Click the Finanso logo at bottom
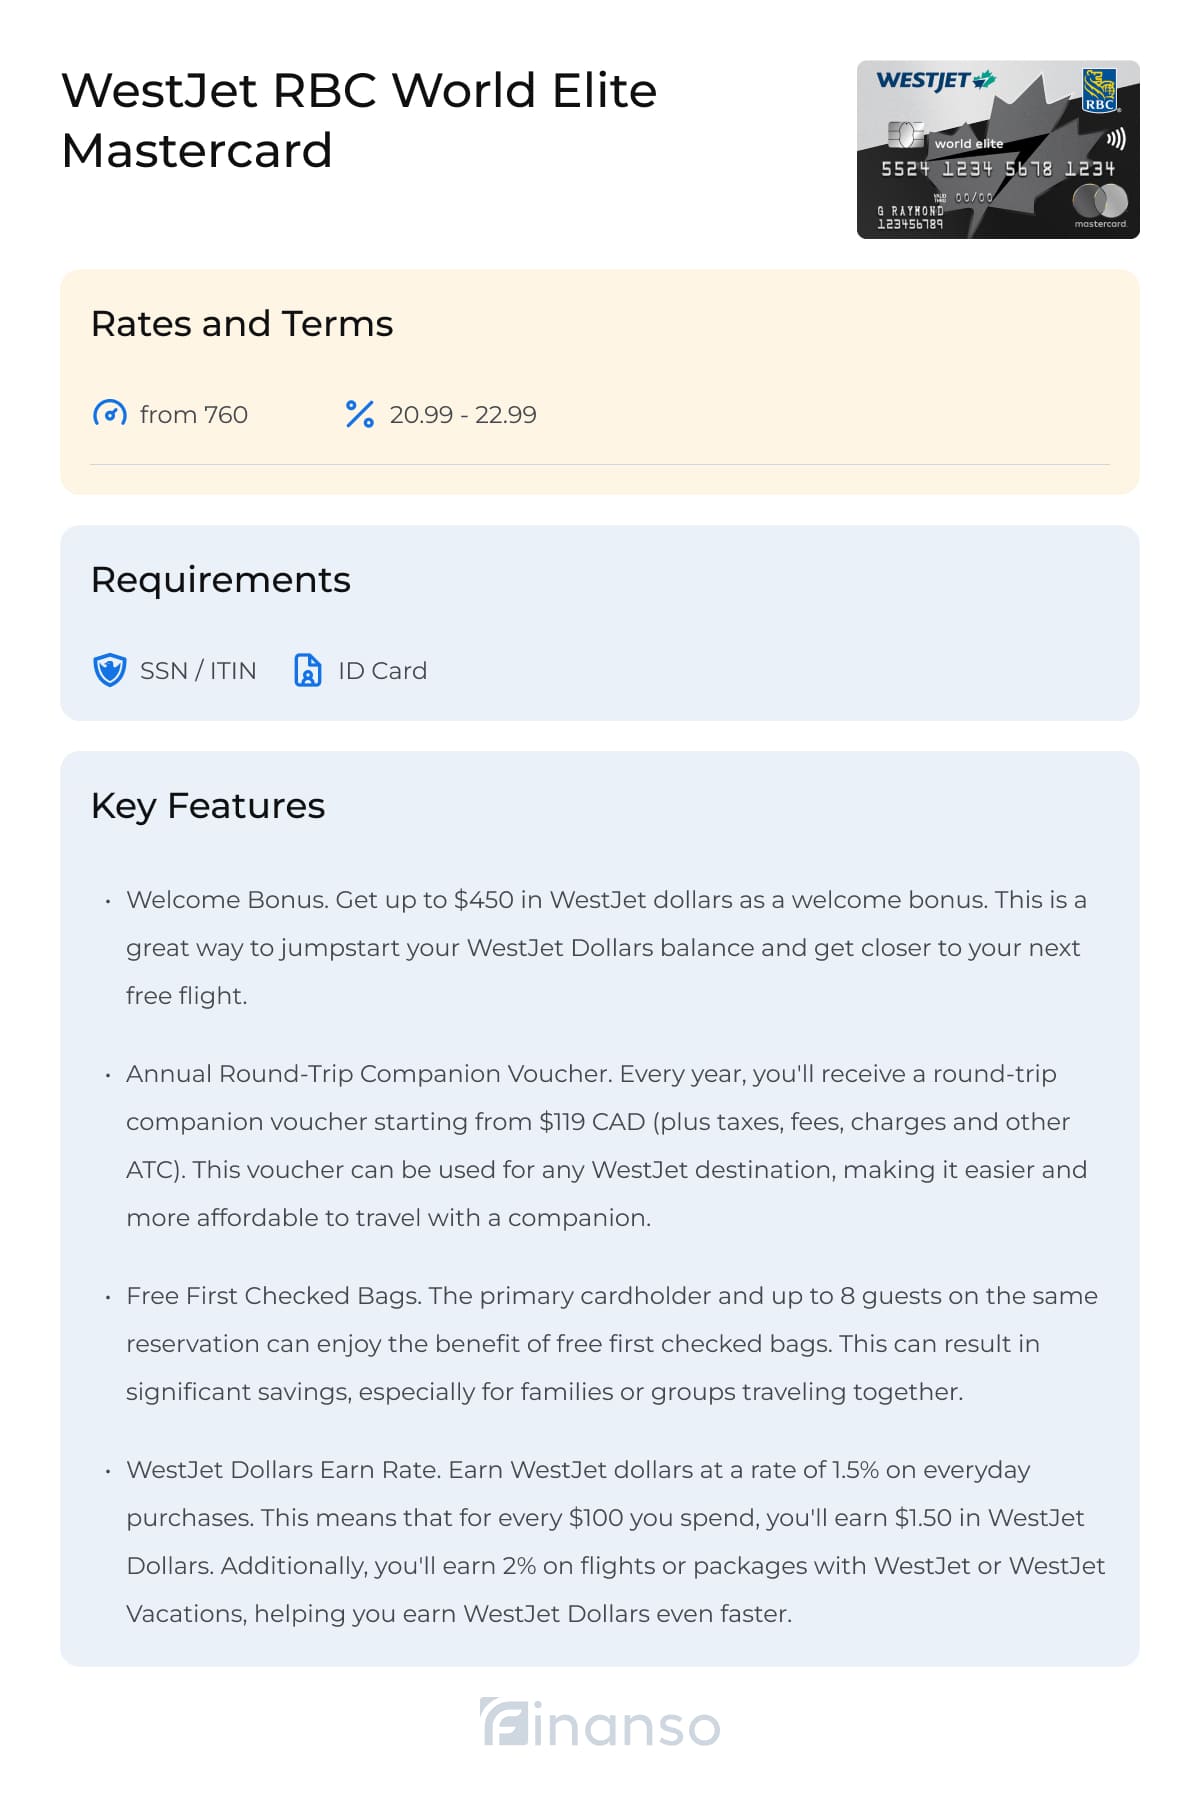1200x1806 pixels. 600,1723
